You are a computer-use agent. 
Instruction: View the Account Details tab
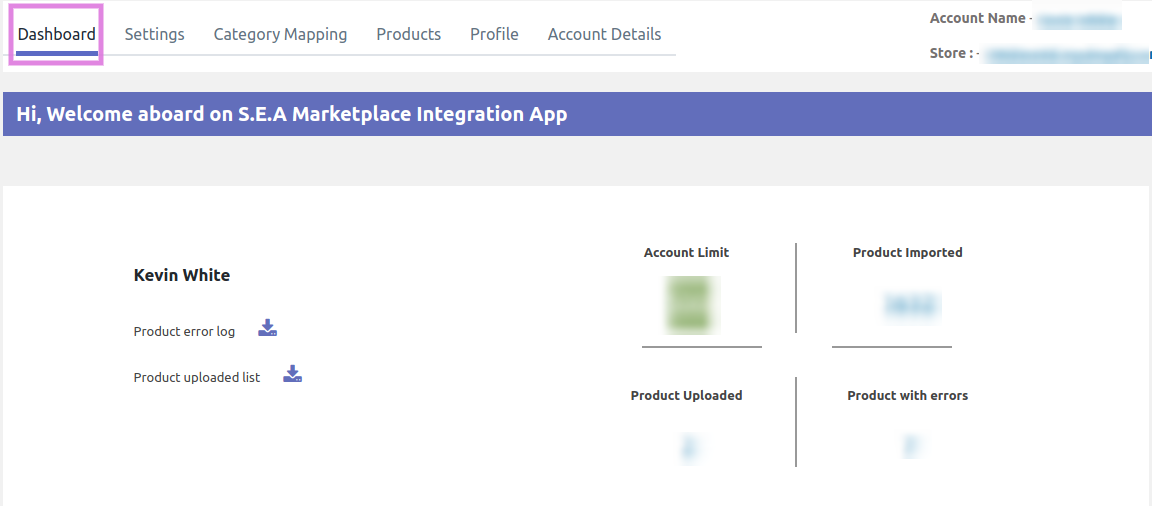tap(605, 35)
